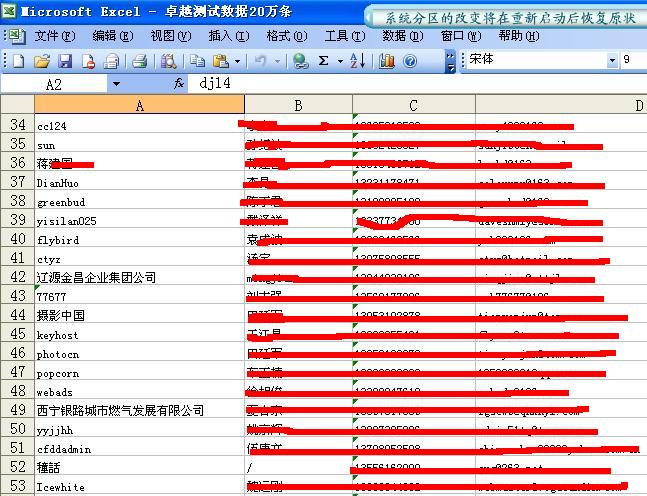Click the Insert Function fx button

coord(179,84)
